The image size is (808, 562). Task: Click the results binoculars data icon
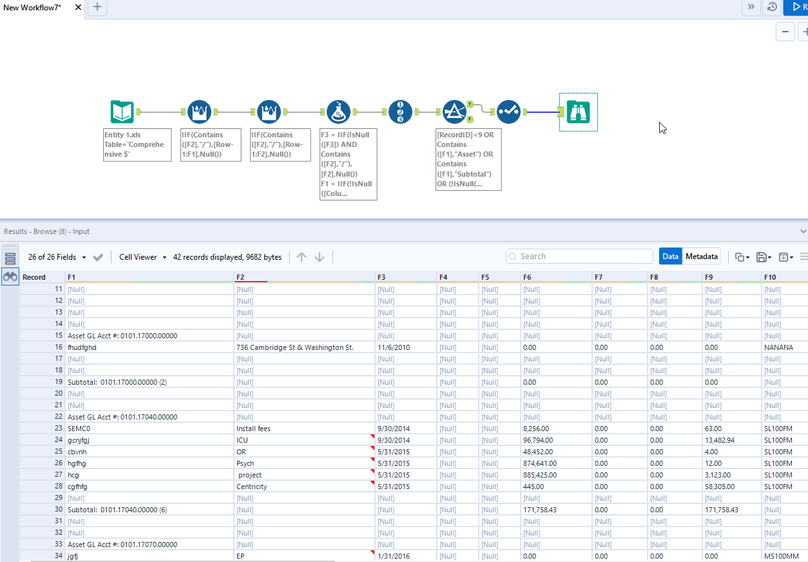click(10, 277)
